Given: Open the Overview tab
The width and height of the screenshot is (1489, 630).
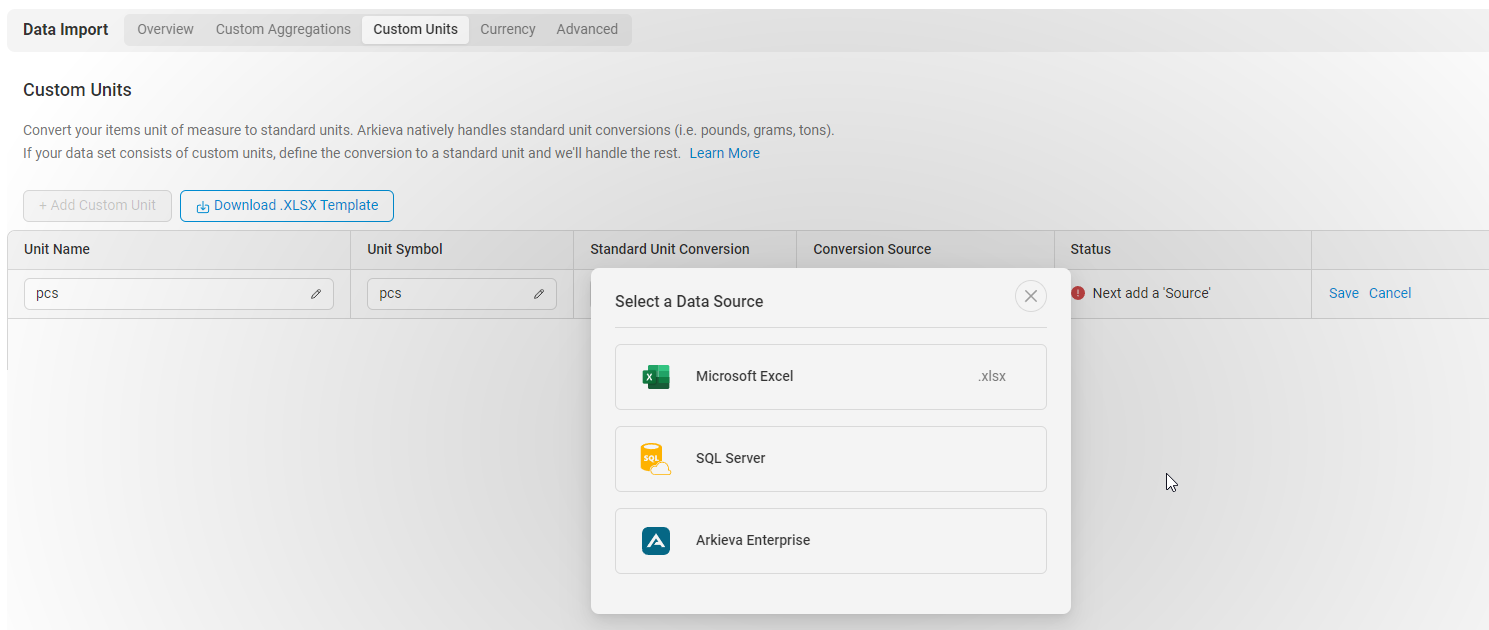Looking at the screenshot, I should [165, 29].
